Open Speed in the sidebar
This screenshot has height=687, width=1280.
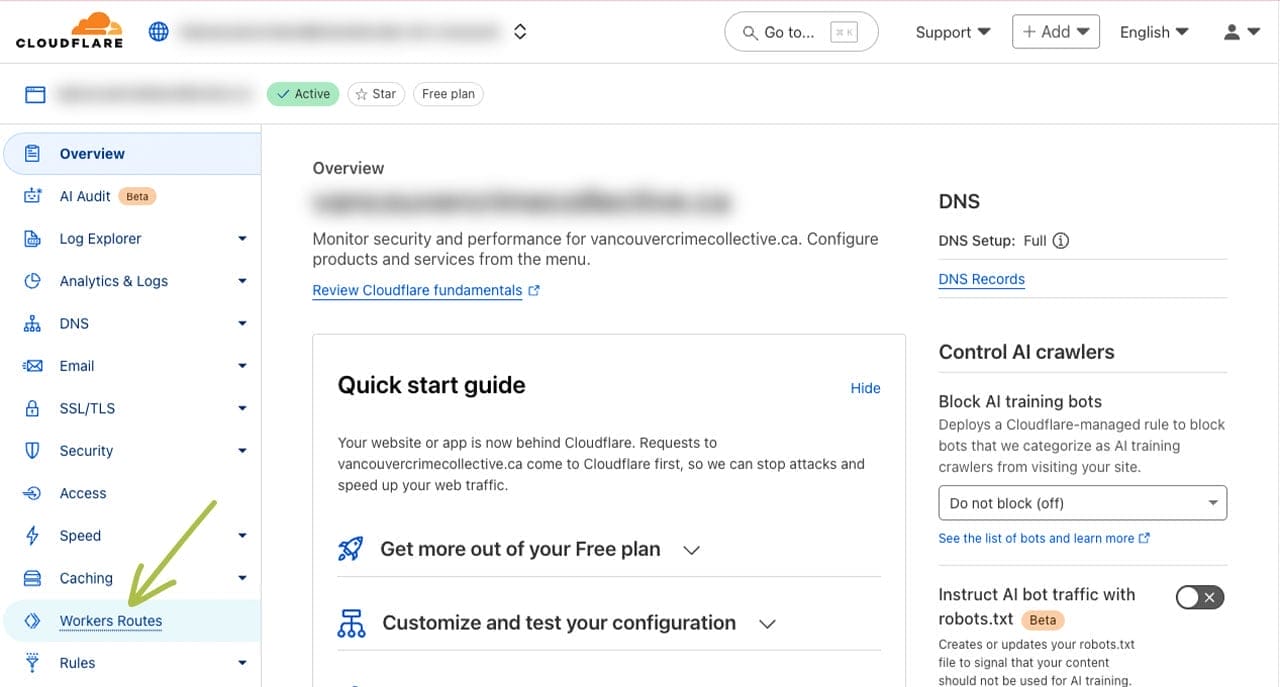[80, 536]
